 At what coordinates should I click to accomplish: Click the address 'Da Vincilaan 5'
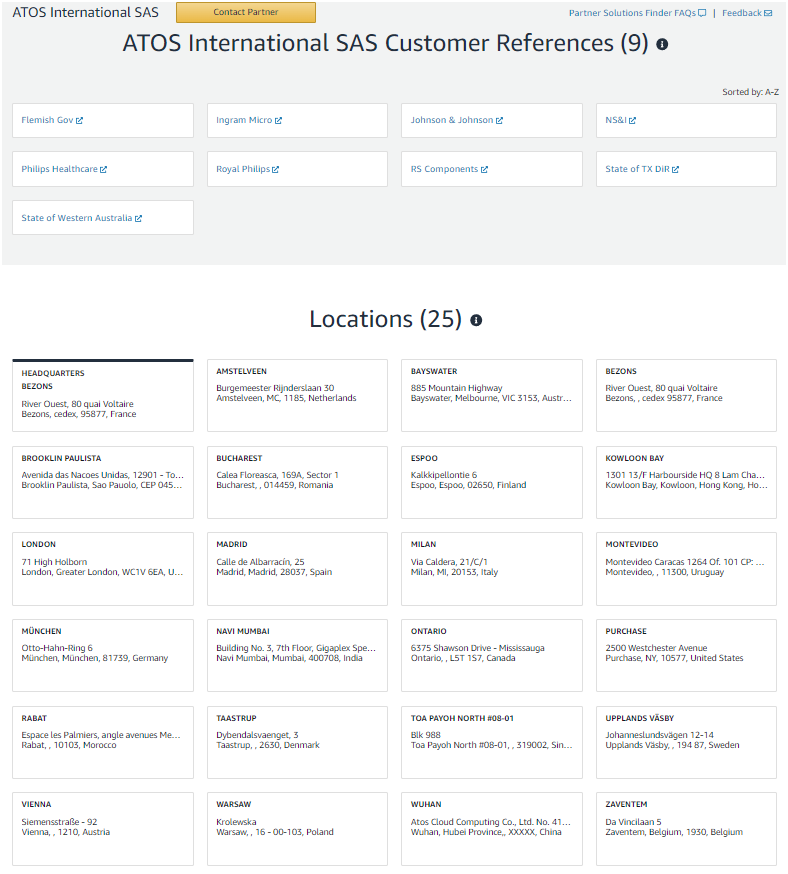tap(633, 822)
